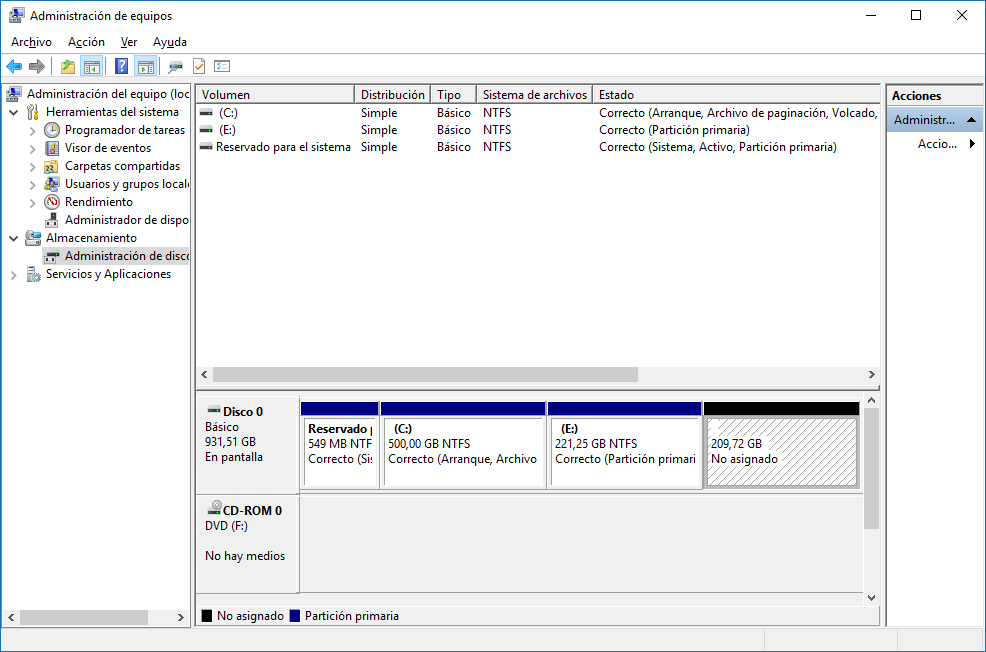Select the 221,25 GB (E:) partition block
Viewport: 986px width, 652px height.
pos(624,445)
